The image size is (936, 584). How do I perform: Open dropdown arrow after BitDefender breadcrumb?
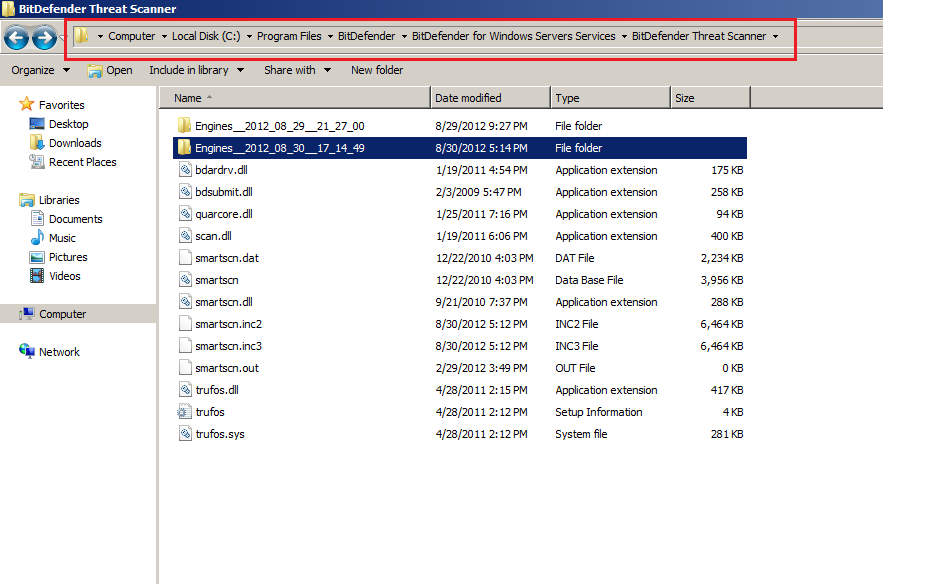[x=404, y=36]
